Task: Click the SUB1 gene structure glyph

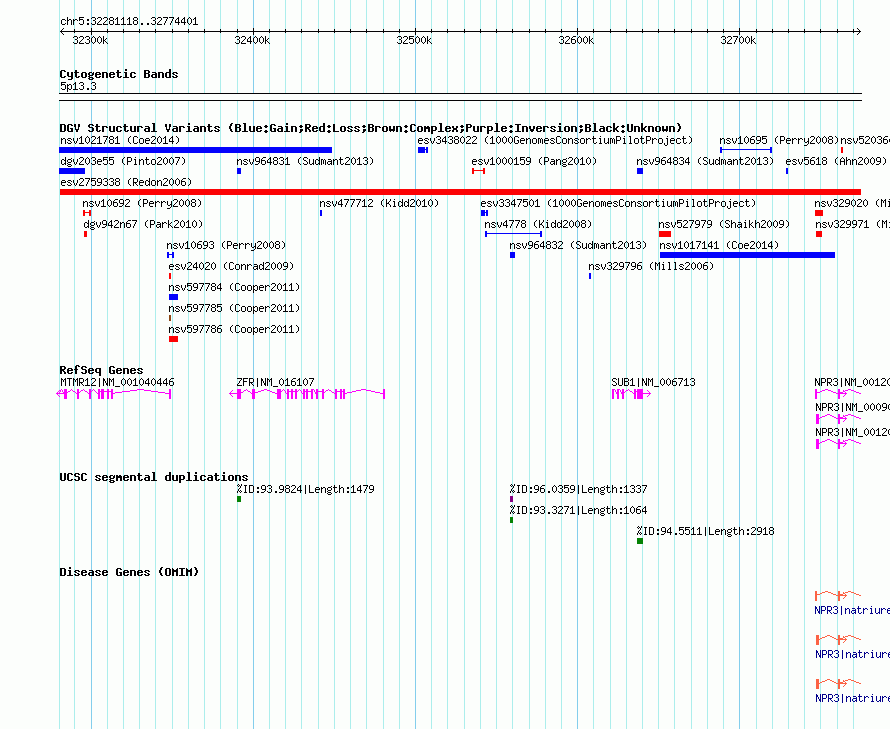Action: click(631, 394)
